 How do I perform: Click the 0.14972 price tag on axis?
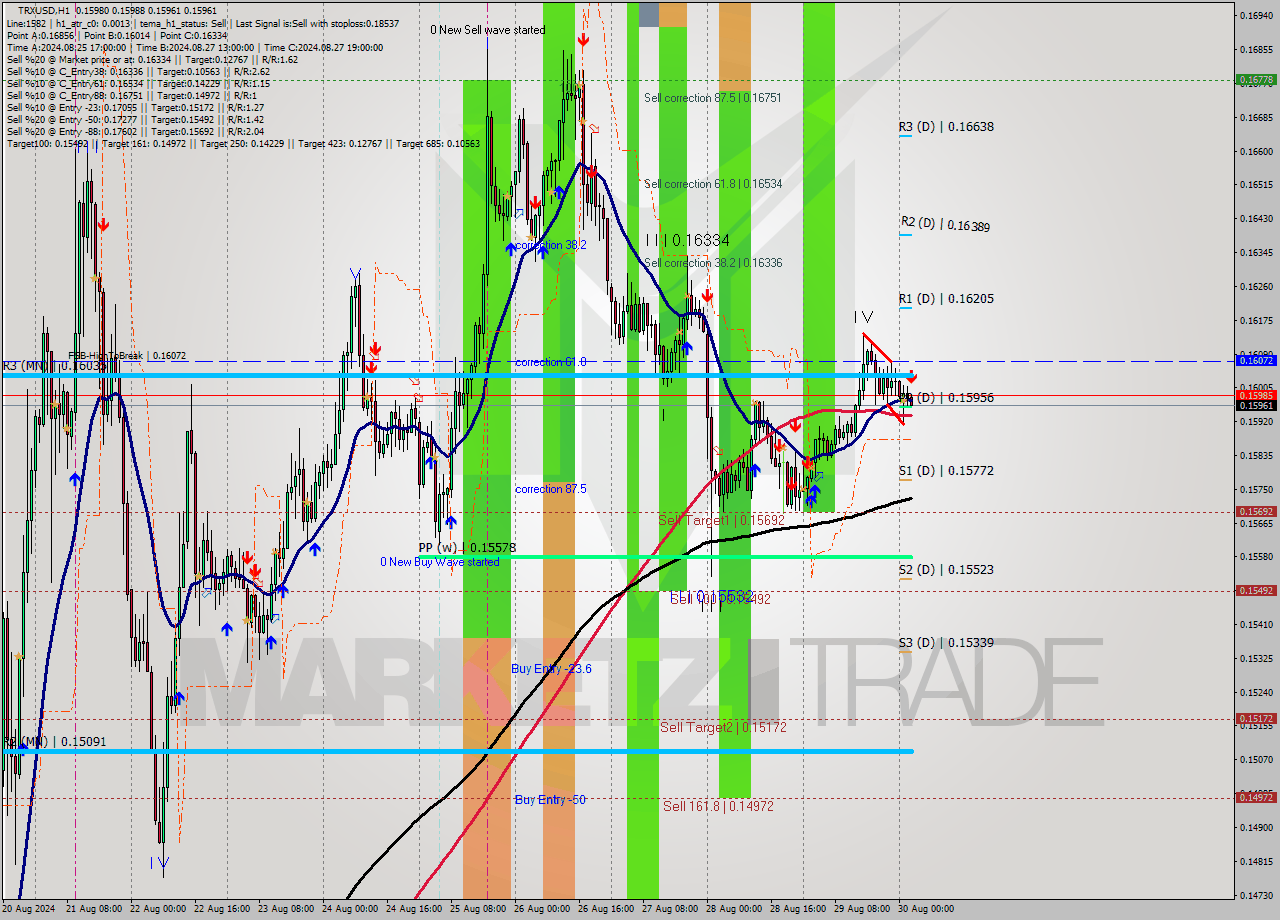click(x=1256, y=797)
